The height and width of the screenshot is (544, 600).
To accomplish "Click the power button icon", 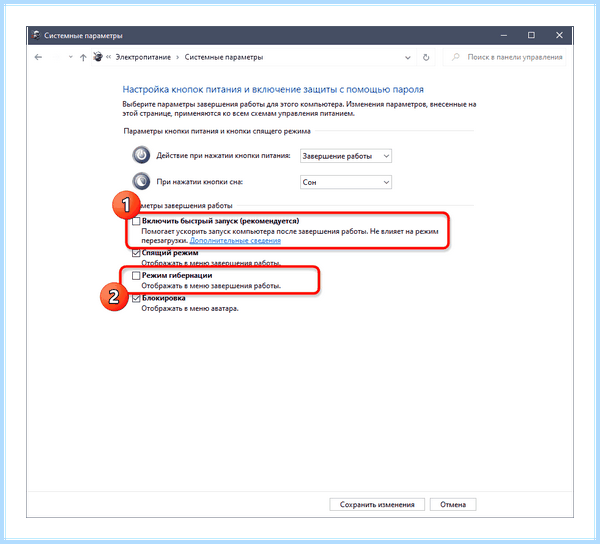I will coord(141,155).
